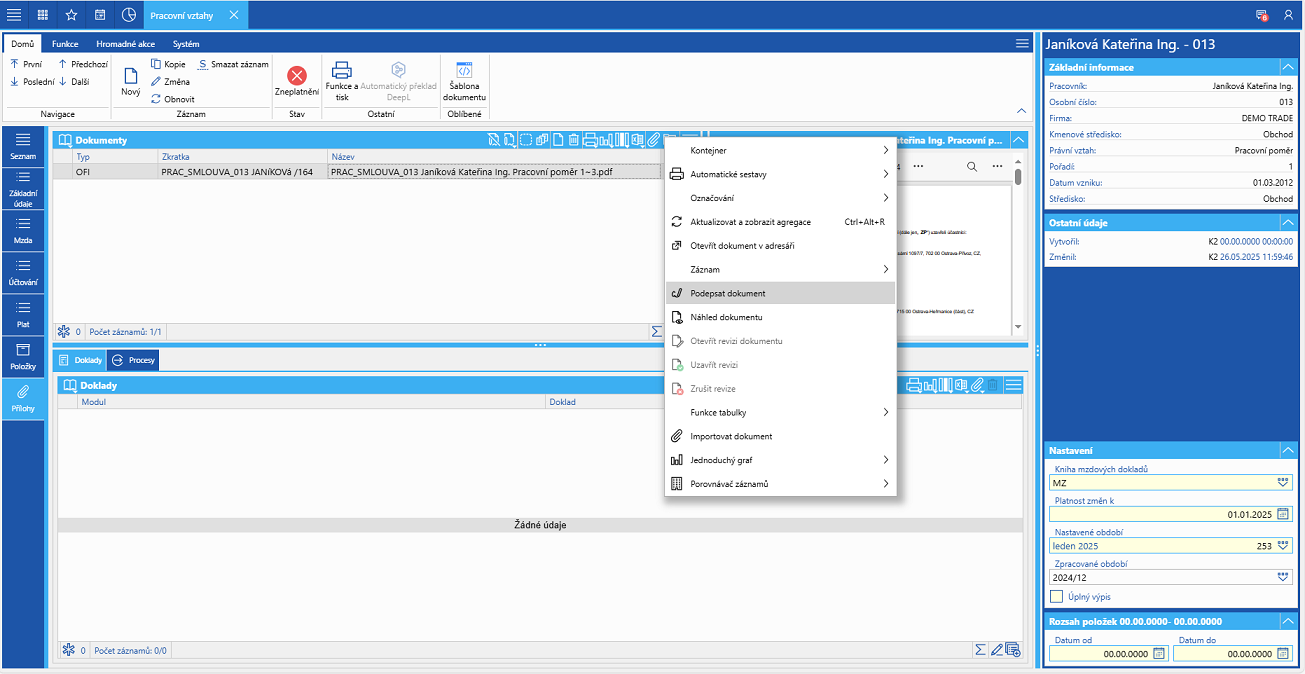
Task: Switch to the Hromadné akce ribbon tab
Action: (125, 44)
